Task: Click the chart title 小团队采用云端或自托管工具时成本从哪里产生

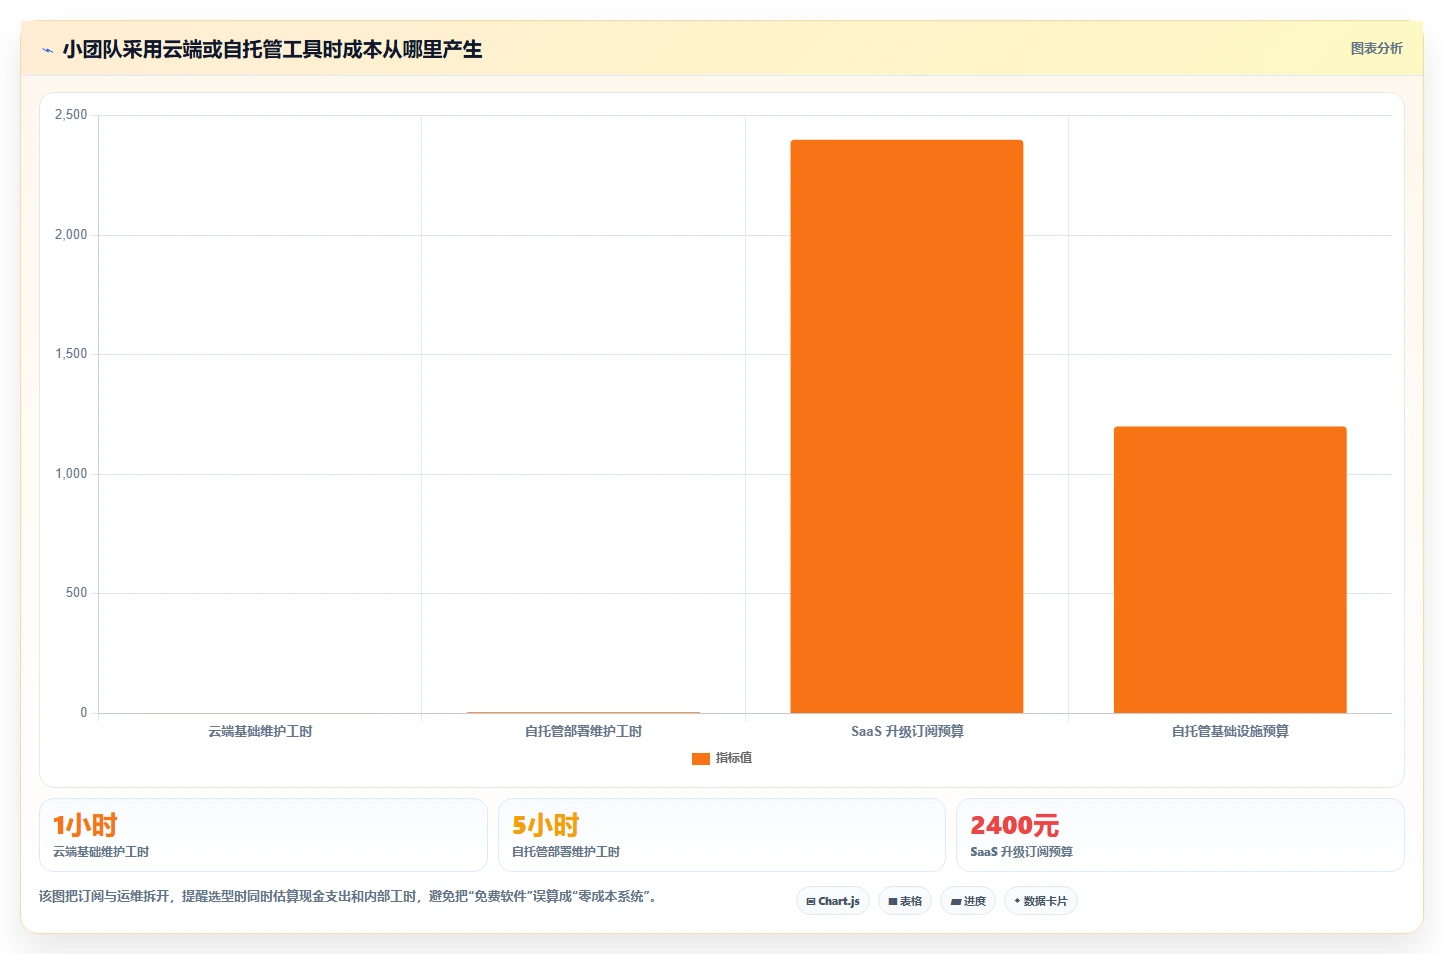Action: coord(272,50)
